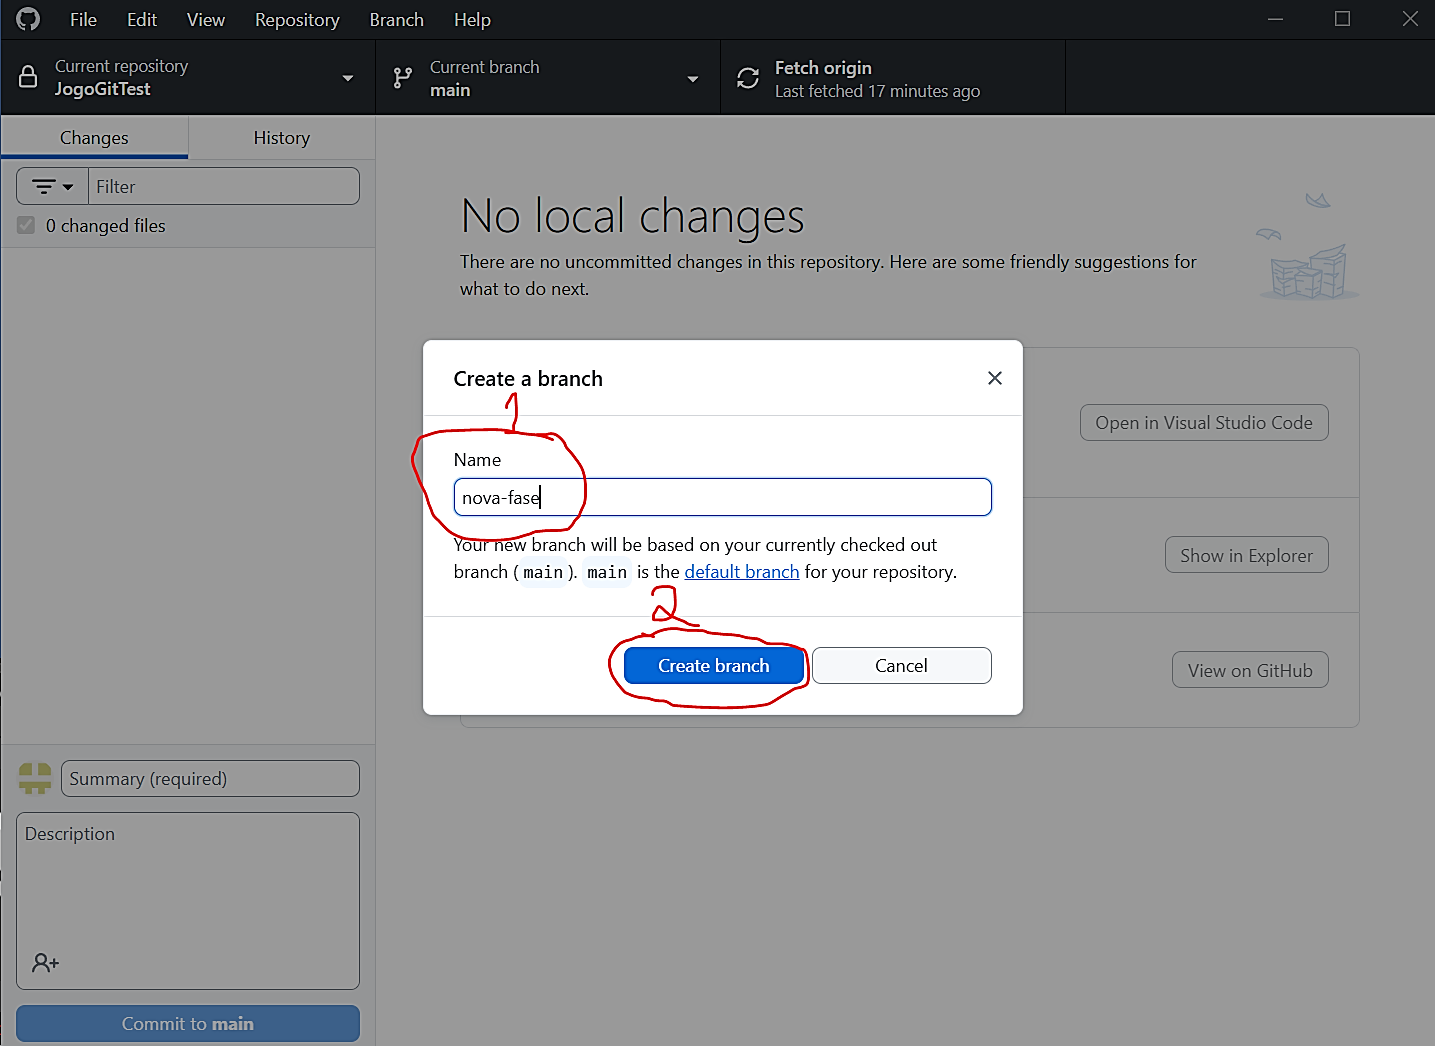Close the Create a branch dialog

tap(994, 378)
